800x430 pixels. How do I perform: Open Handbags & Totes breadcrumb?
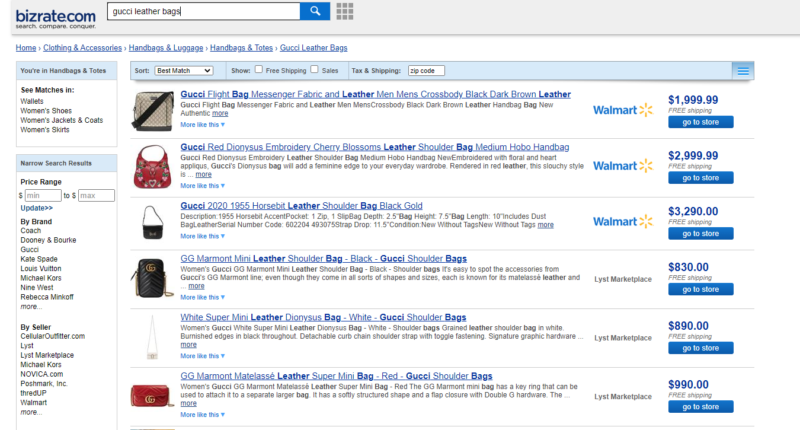tap(241, 48)
